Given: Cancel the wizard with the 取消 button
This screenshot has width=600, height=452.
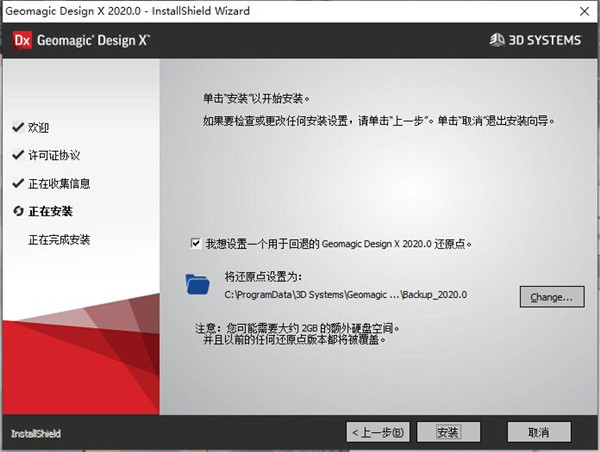Looking at the screenshot, I should (x=540, y=432).
